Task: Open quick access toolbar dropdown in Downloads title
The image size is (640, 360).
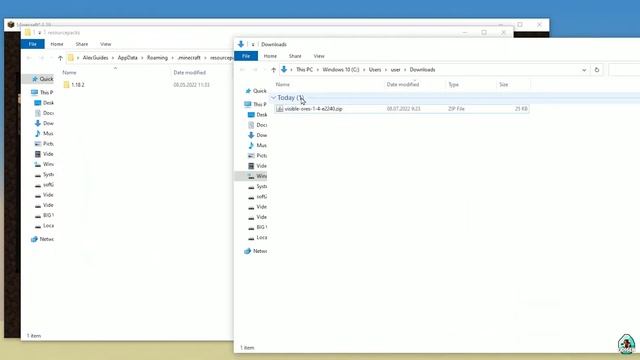Action: (253, 44)
